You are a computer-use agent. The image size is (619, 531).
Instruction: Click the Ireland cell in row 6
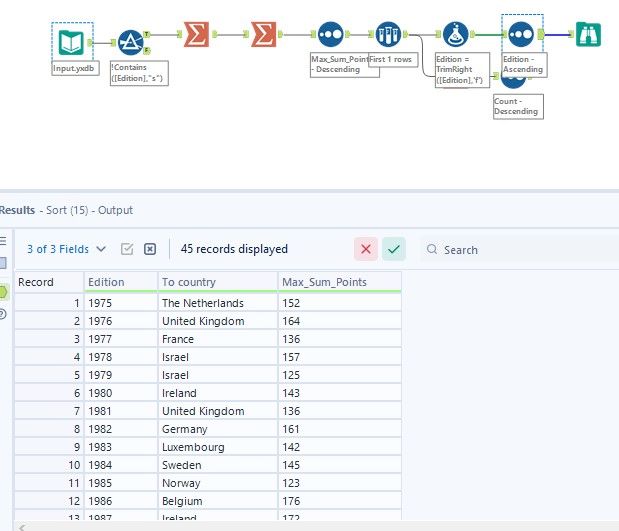(218, 393)
